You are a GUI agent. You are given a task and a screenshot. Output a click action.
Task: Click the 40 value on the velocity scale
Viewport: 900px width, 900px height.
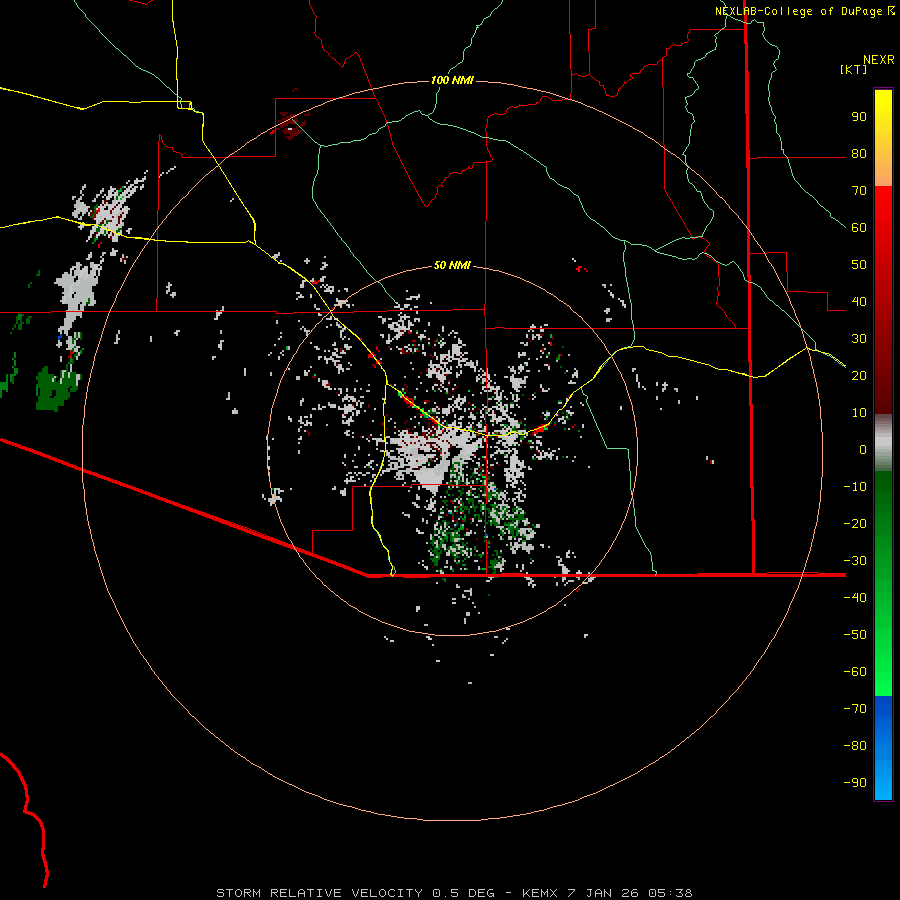pyautogui.click(x=859, y=302)
